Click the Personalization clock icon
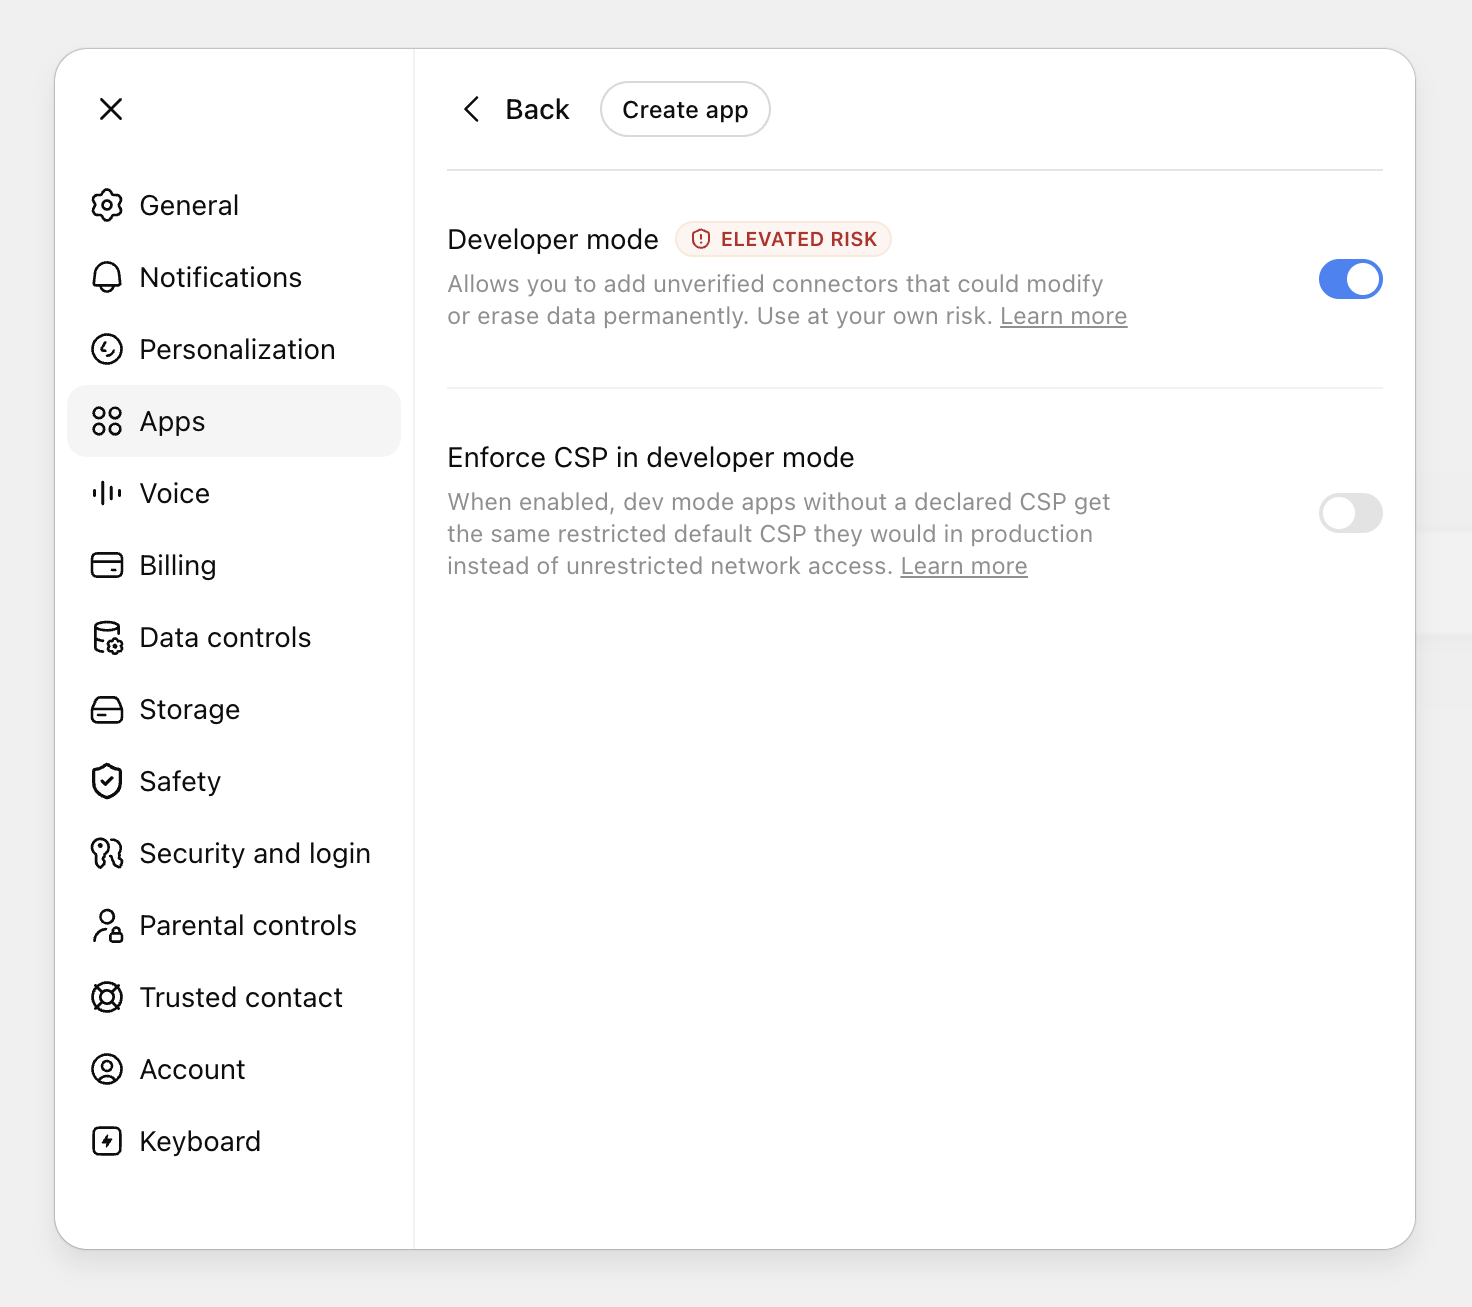 coord(107,349)
